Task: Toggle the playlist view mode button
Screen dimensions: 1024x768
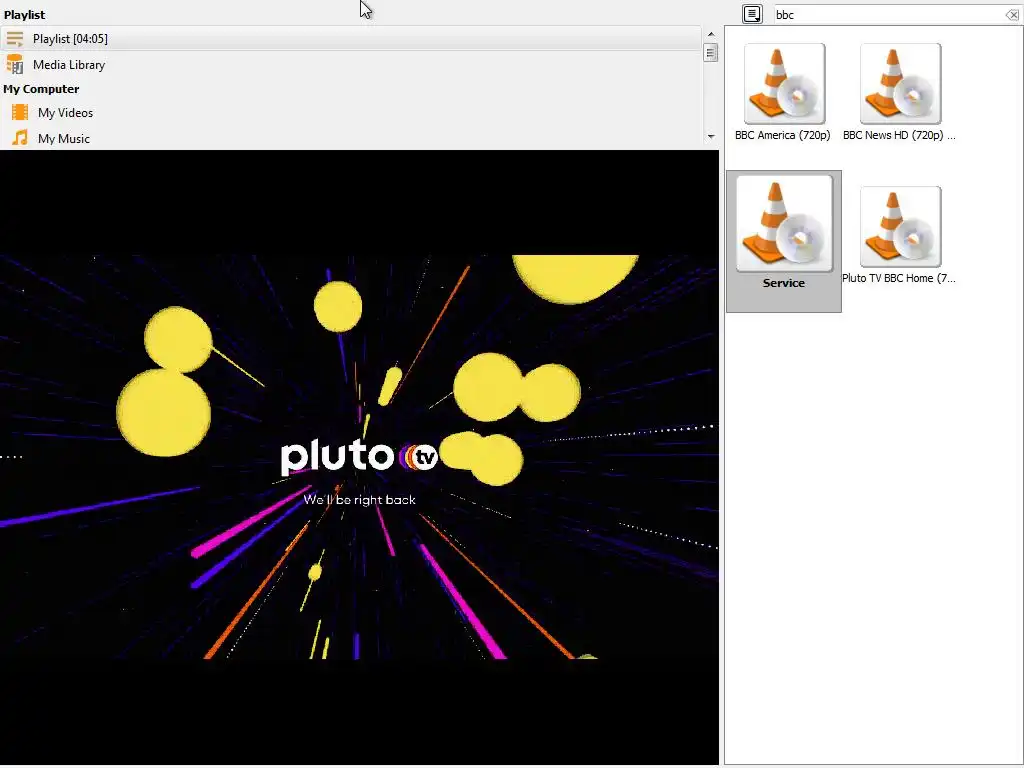Action: tap(752, 14)
